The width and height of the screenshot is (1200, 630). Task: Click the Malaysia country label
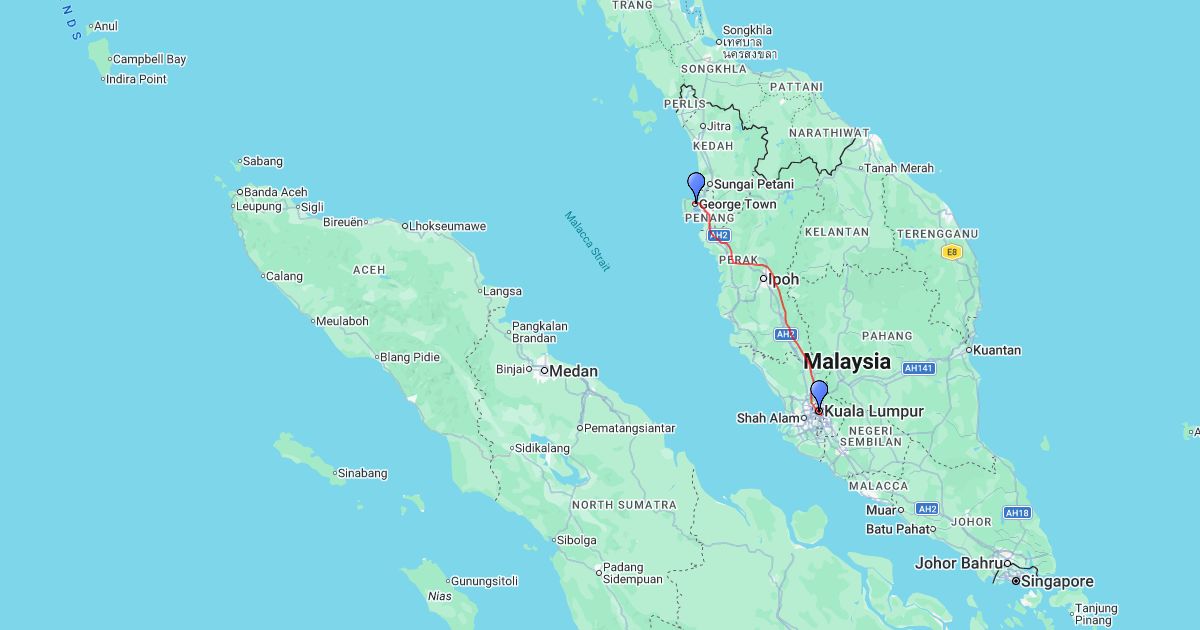point(847,361)
